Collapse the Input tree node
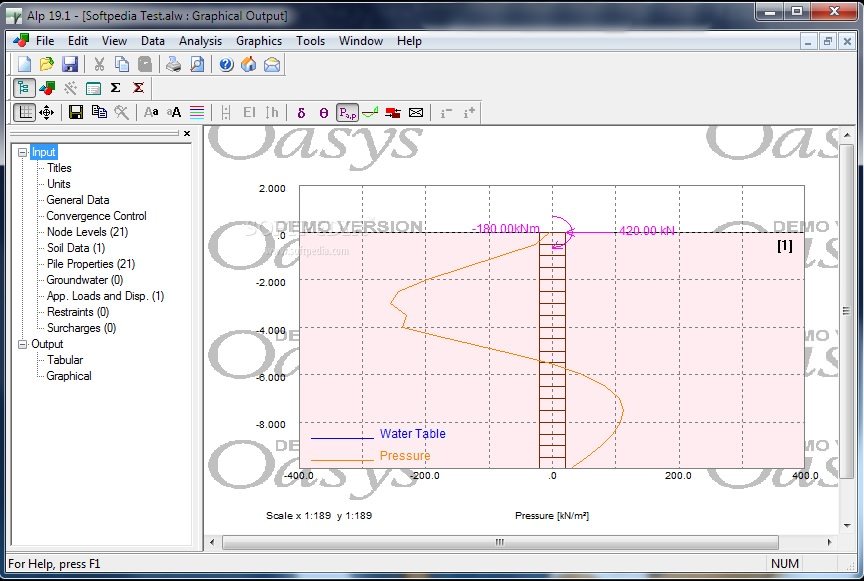The width and height of the screenshot is (864, 581). click(23, 152)
